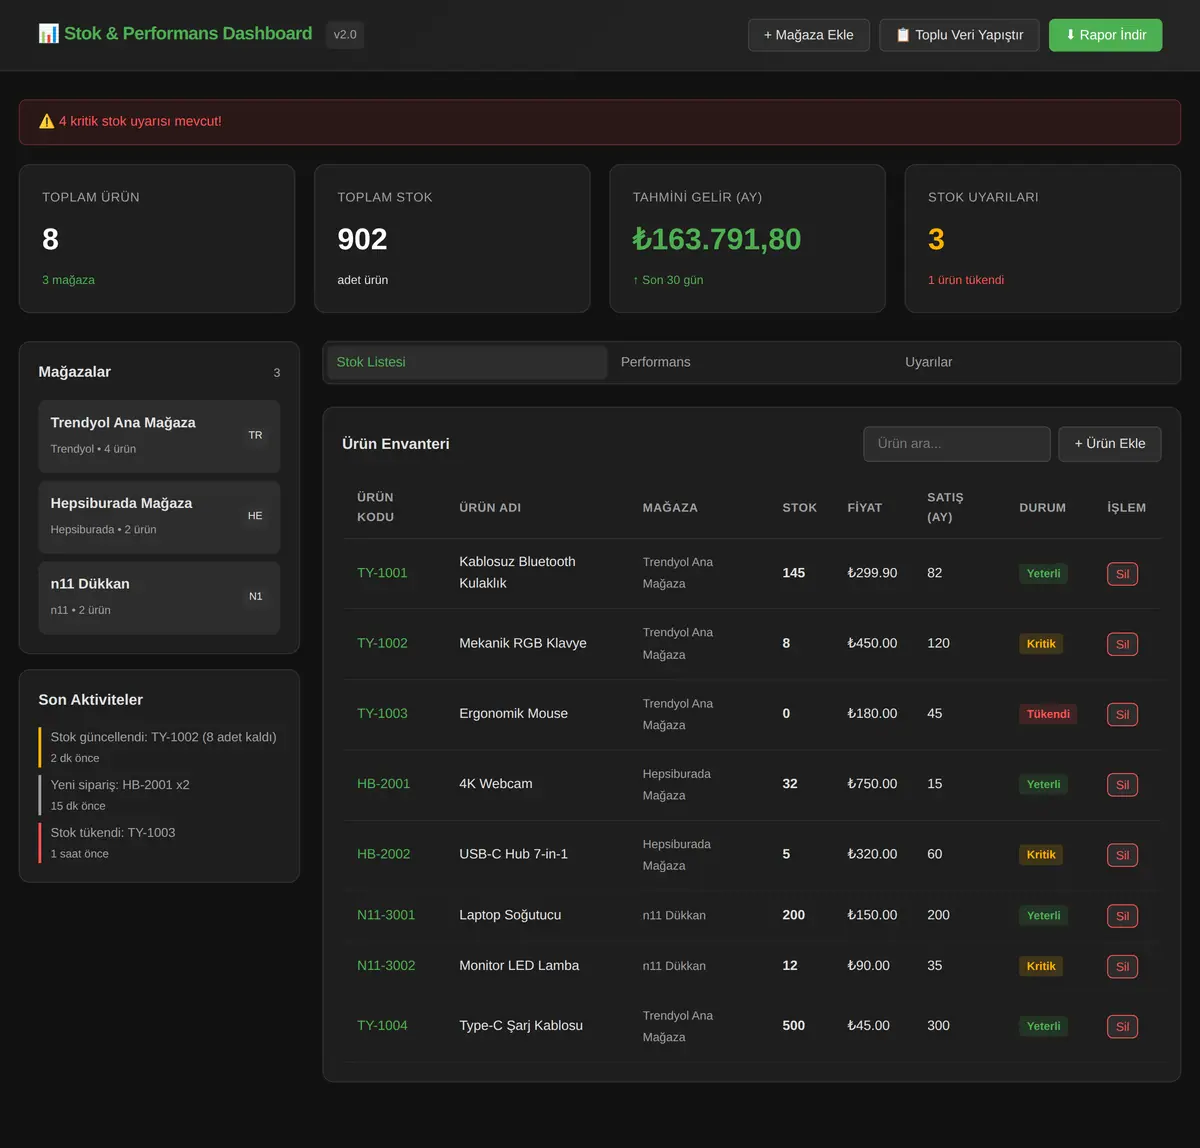Click Kritik badge on Monitor LED Lamba
Image resolution: width=1200 pixels, height=1148 pixels.
(1041, 966)
